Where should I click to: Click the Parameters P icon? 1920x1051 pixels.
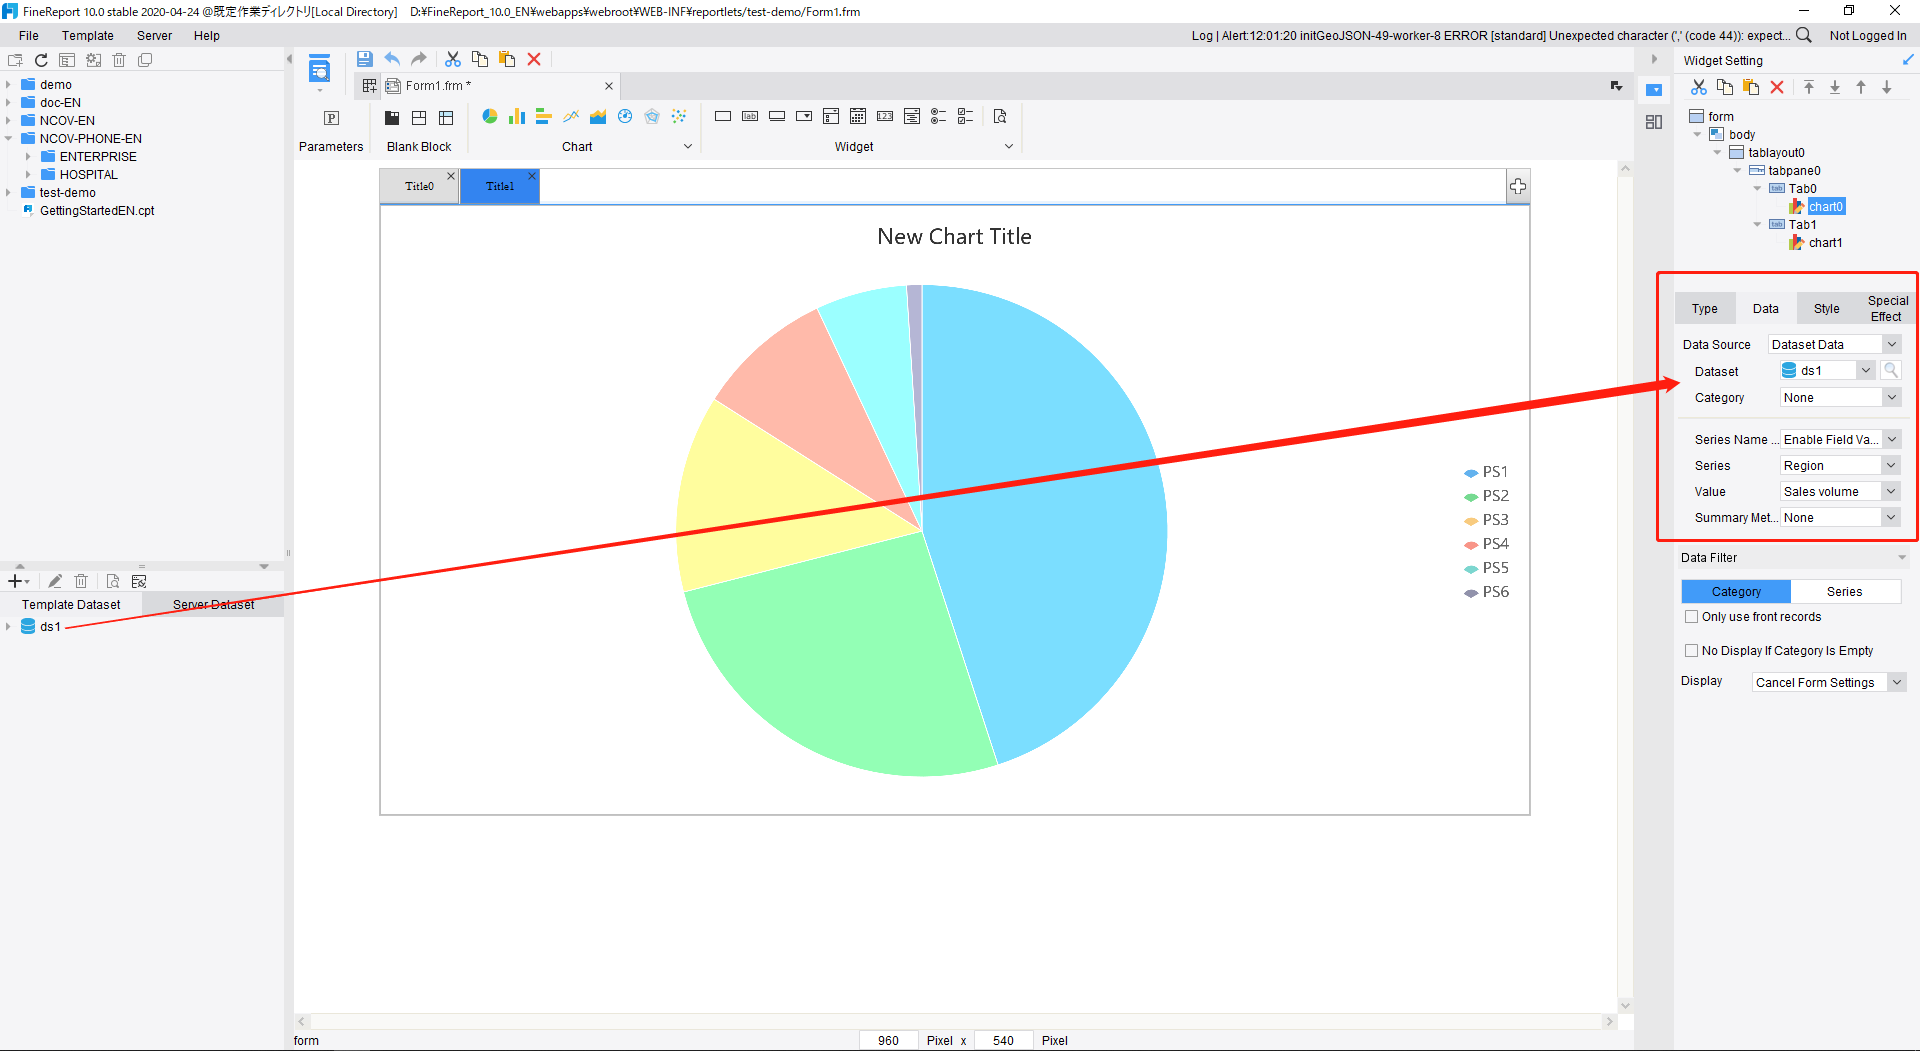[331, 118]
